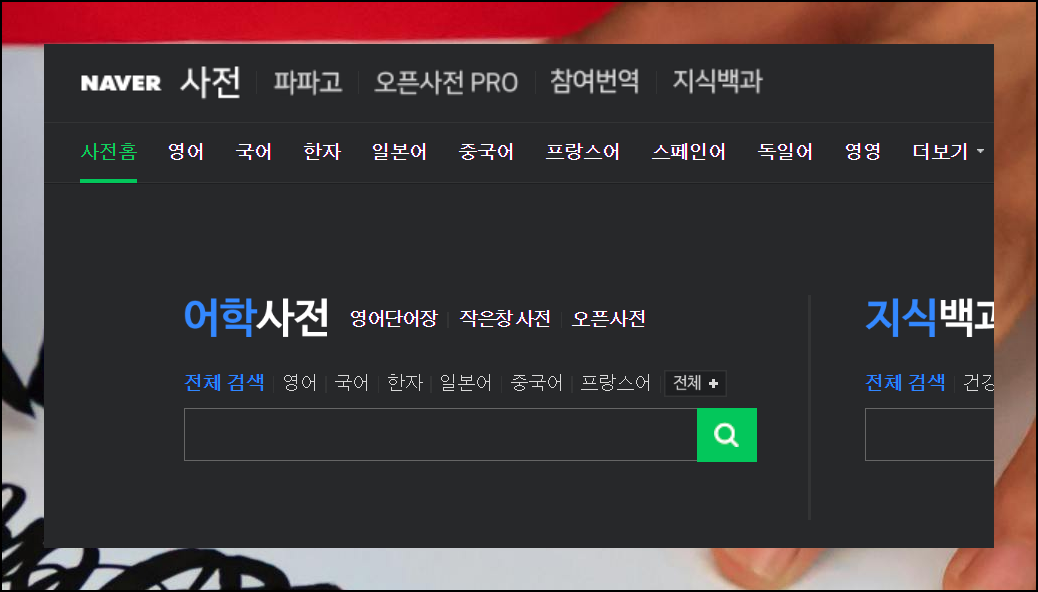The width and height of the screenshot is (1038, 592).
Task: Open 작은창 사전 link
Action: coord(505,319)
